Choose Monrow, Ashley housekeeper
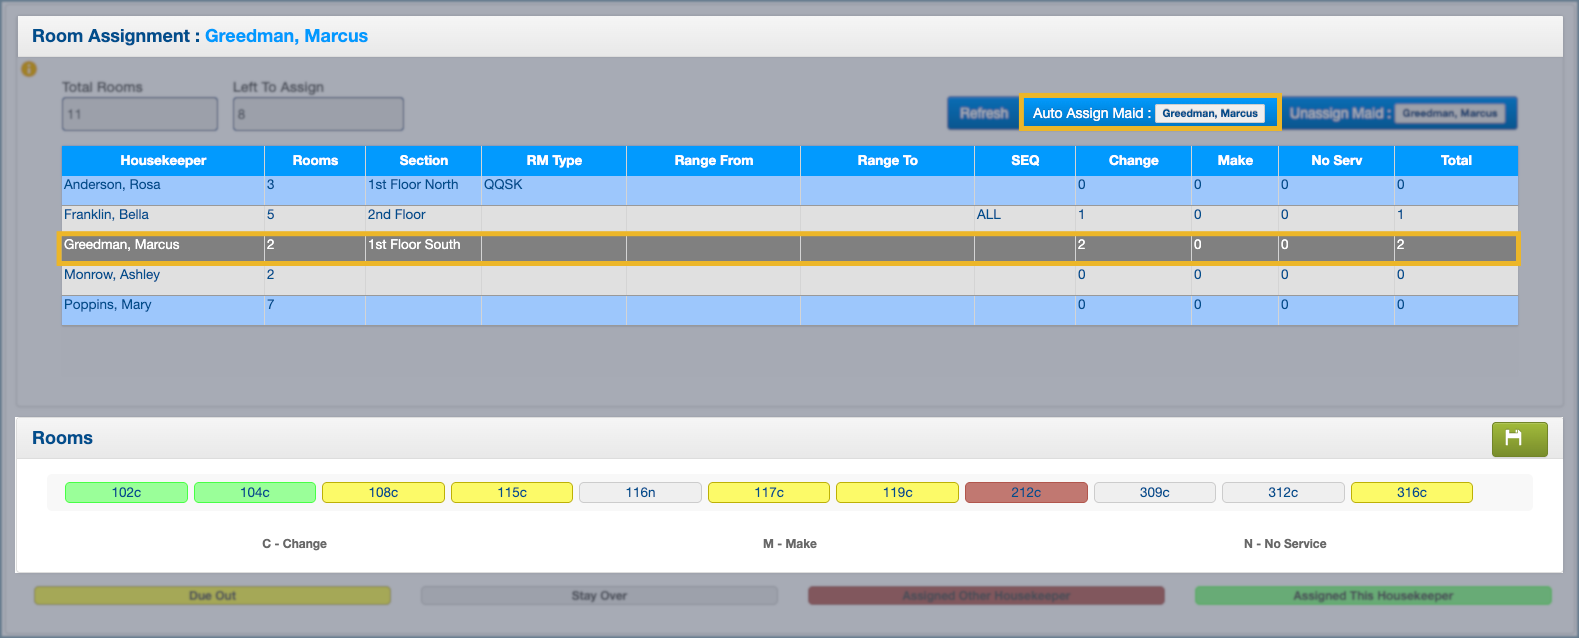Viewport: 1579px width, 638px height. [x=112, y=275]
